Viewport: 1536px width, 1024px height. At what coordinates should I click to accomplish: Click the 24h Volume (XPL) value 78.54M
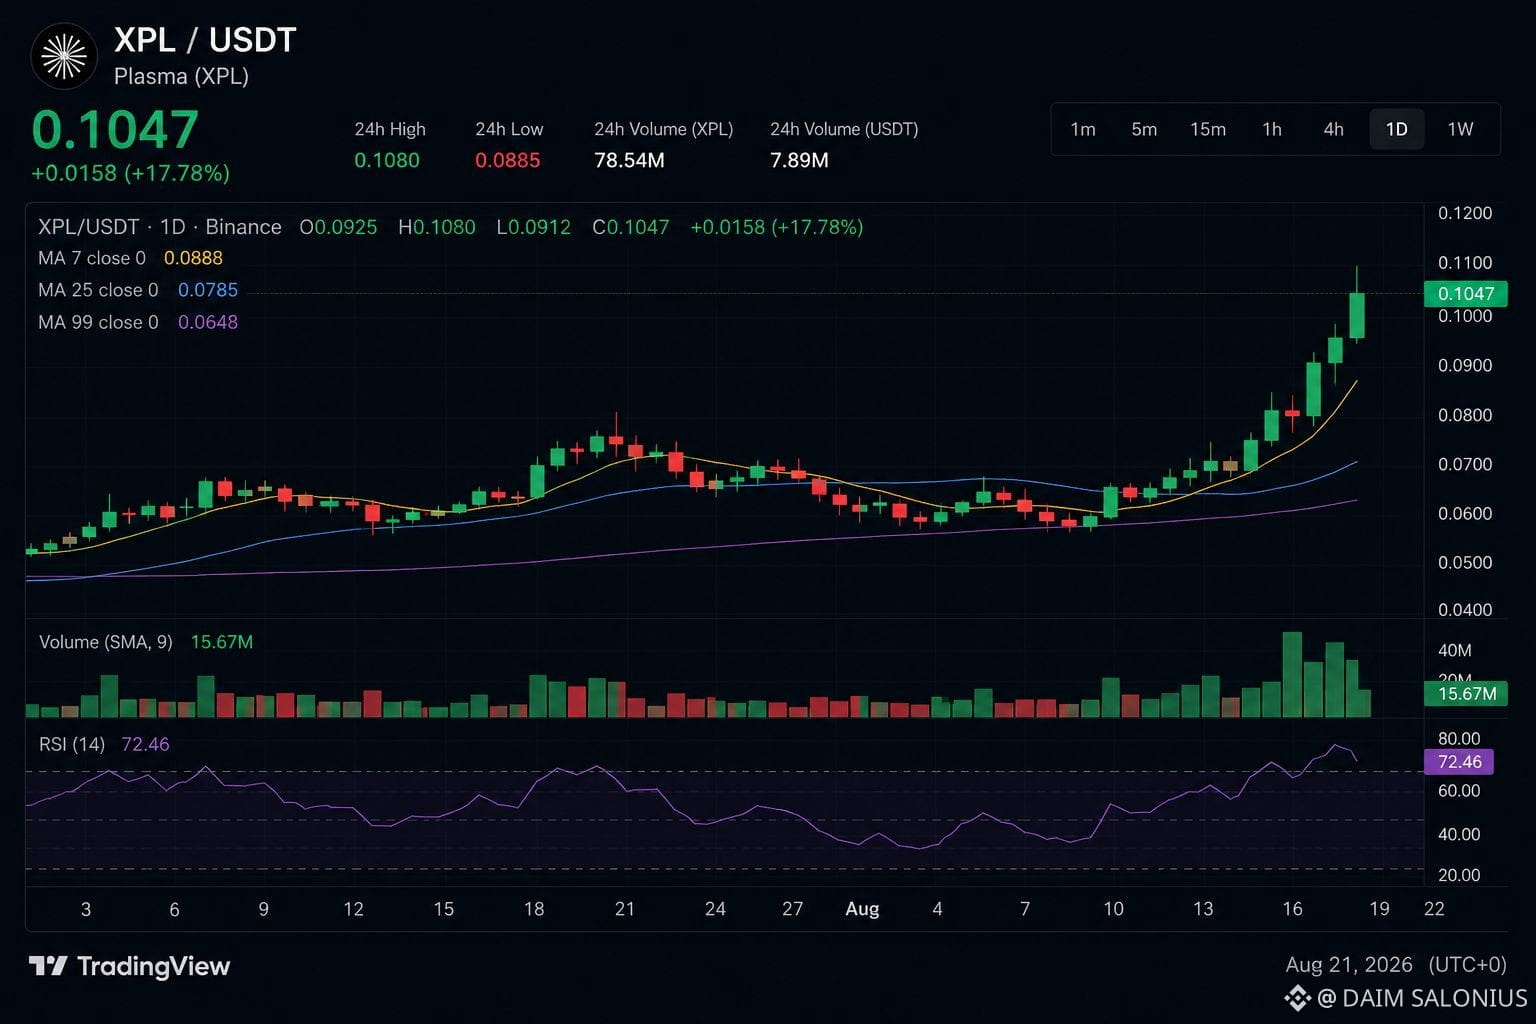[629, 160]
